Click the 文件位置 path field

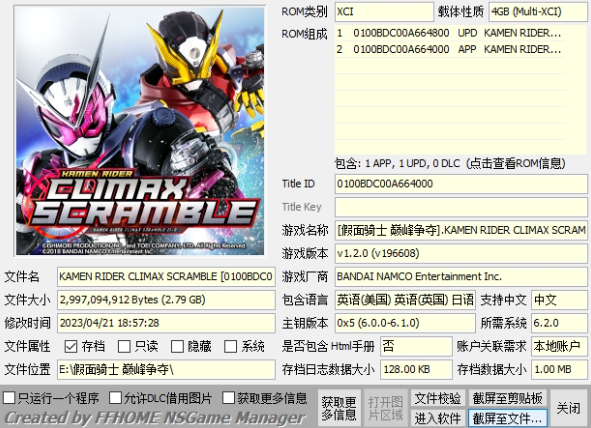click(x=166, y=370)
